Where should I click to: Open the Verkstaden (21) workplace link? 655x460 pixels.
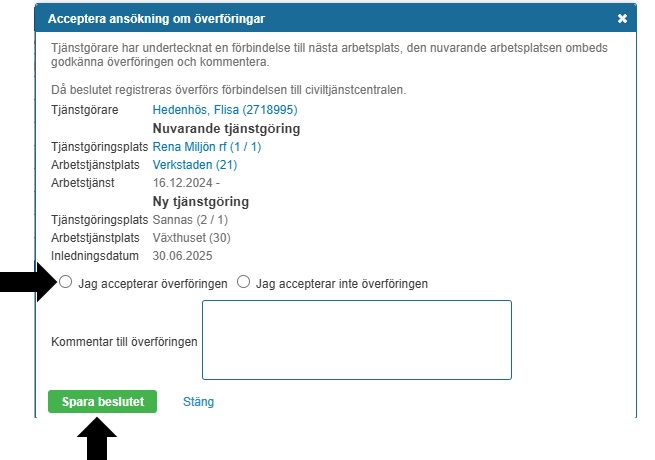(x=194, y=164)
